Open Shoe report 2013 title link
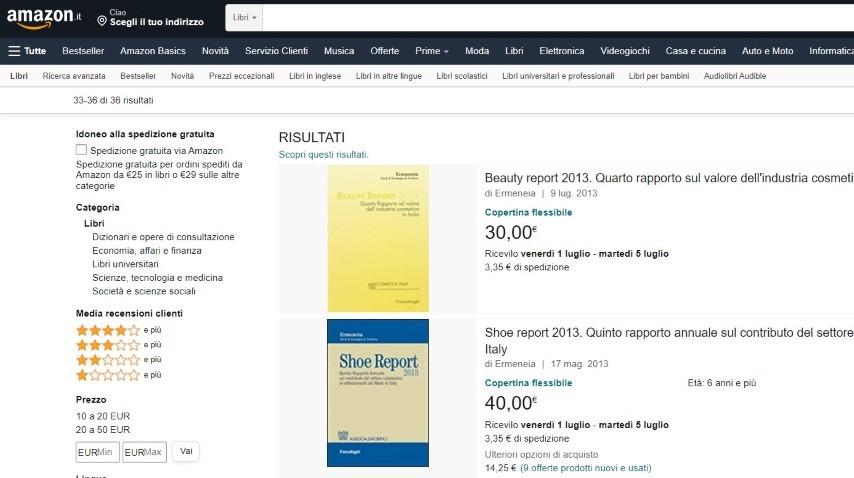 point(669,340)
